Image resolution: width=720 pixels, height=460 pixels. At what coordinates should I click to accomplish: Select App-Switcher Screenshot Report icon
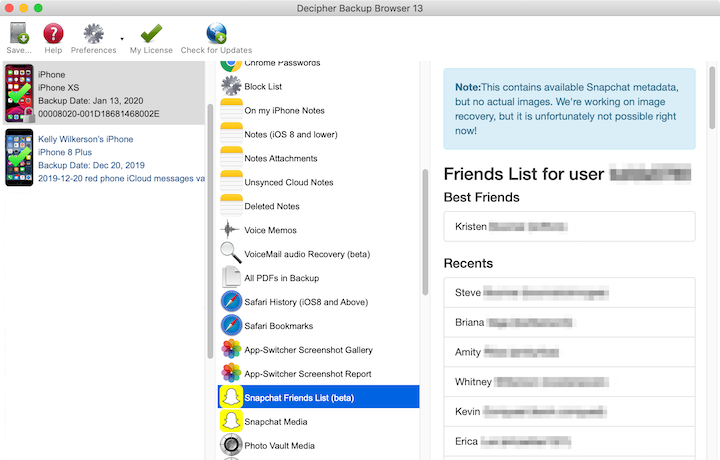coord(231,373)
